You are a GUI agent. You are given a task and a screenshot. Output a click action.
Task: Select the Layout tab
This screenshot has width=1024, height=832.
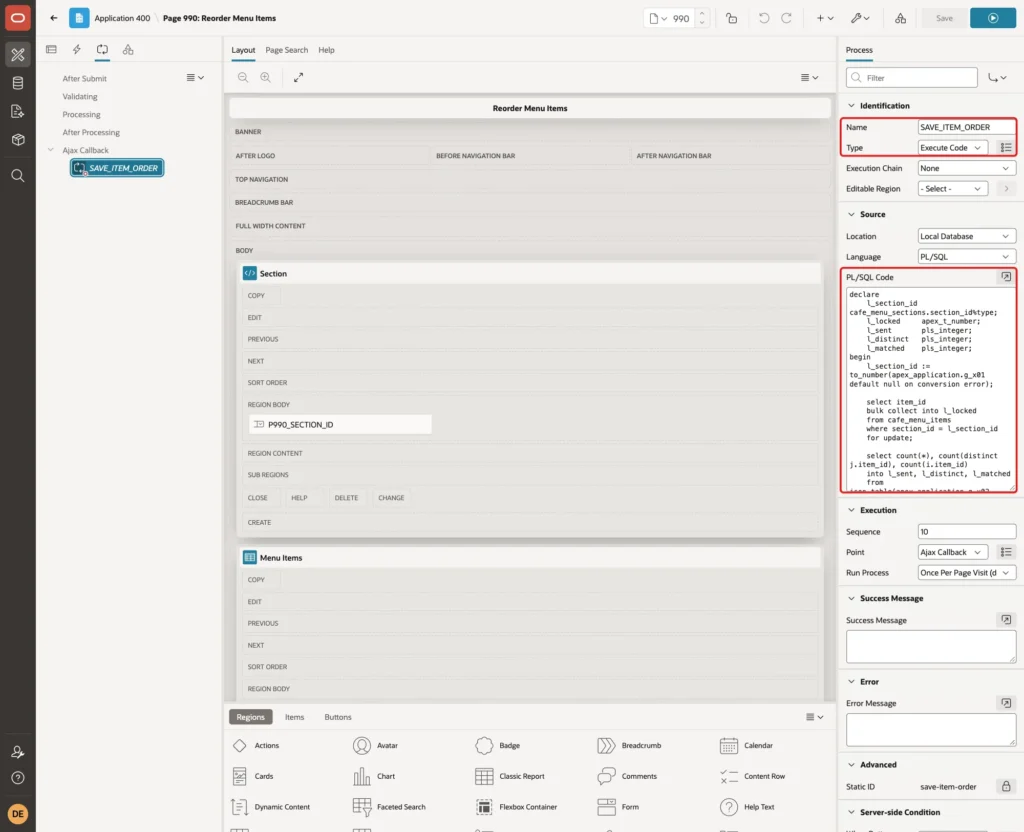243,50
